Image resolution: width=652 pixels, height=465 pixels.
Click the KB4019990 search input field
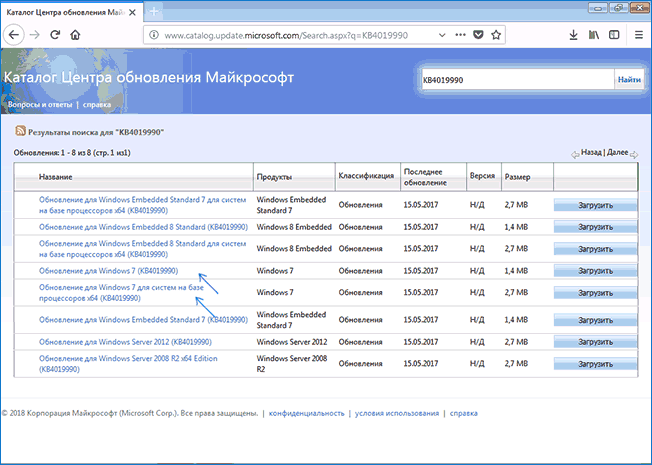(515, 79)
